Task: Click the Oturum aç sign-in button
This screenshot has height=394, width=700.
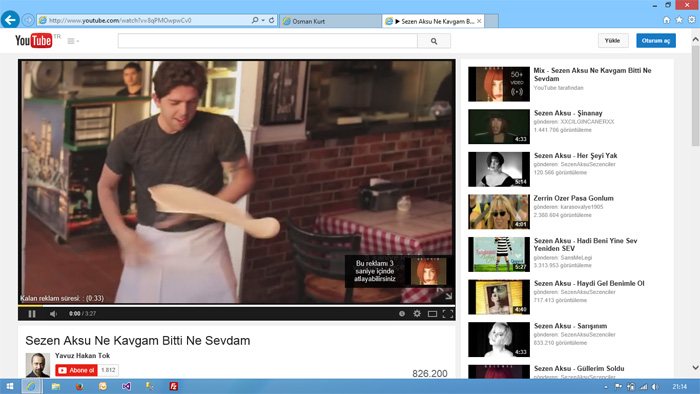Action: pos(656,41)
